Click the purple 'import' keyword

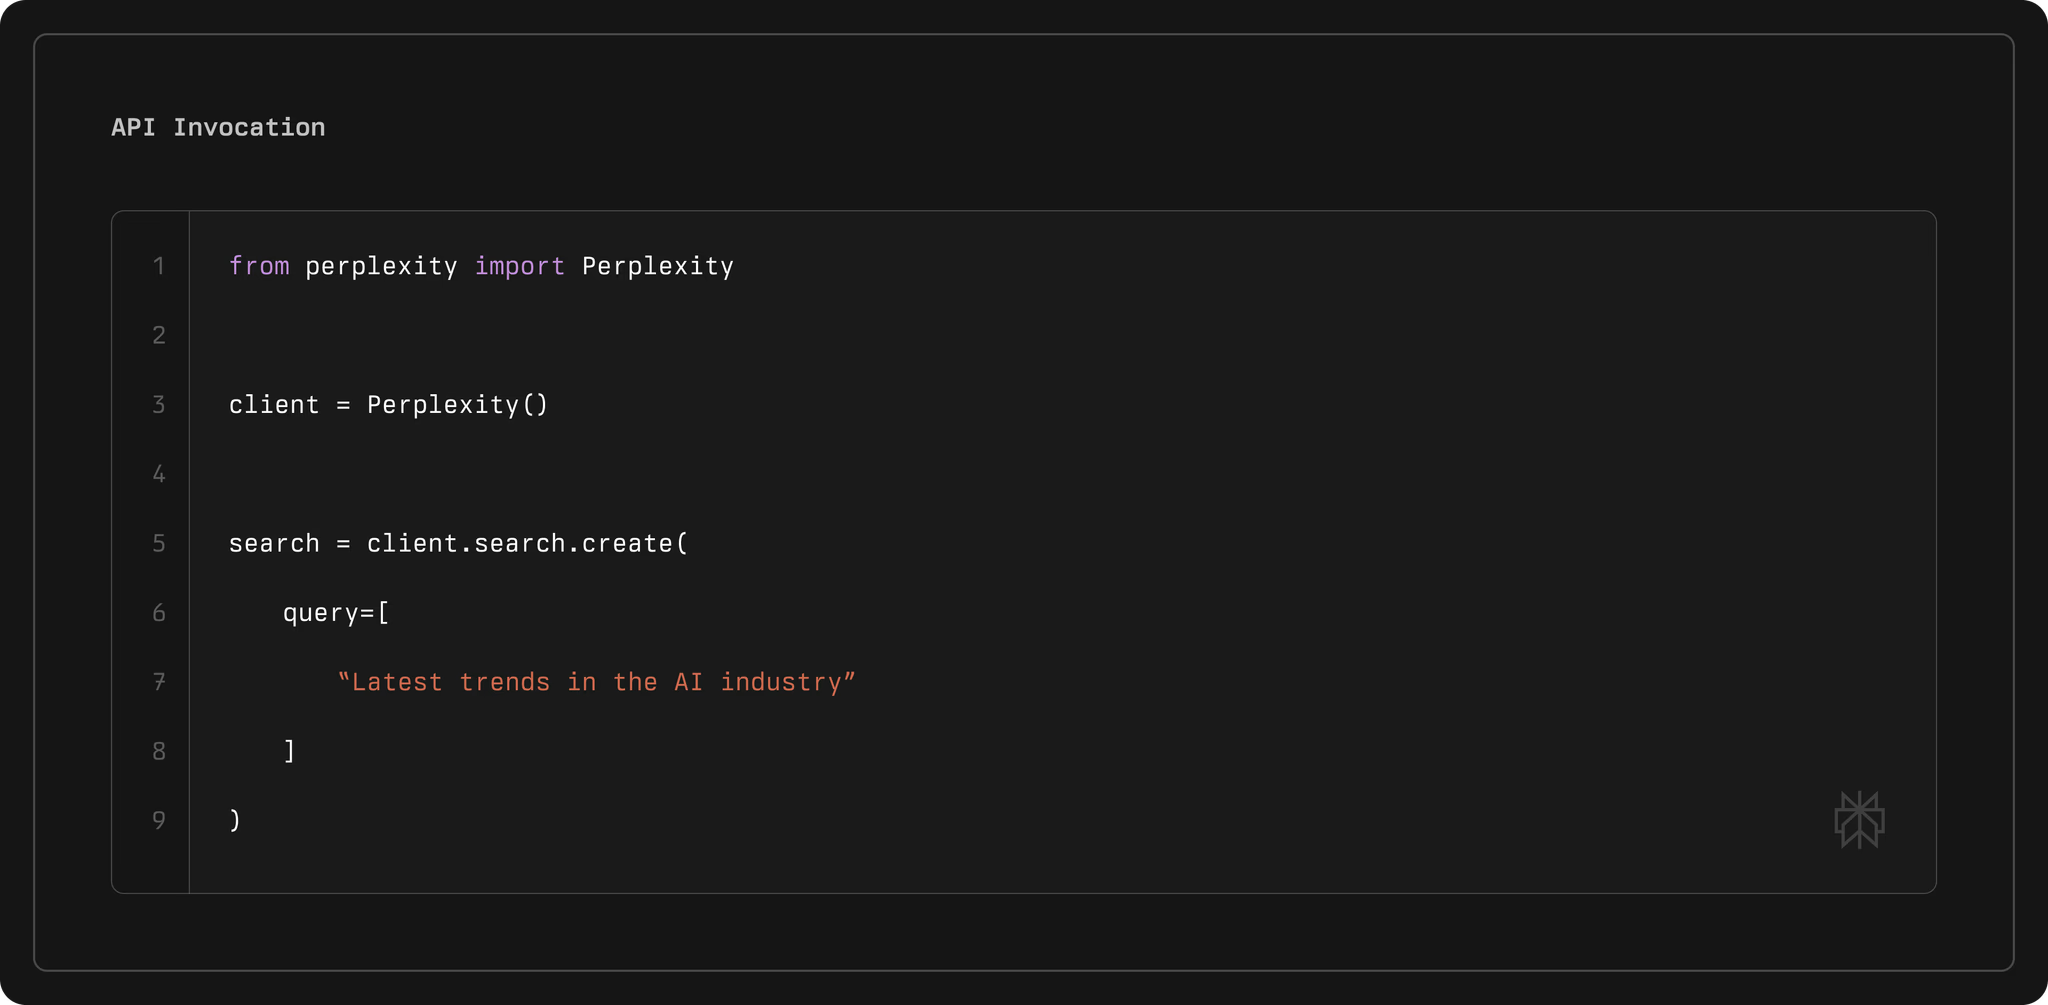point(519,266)
